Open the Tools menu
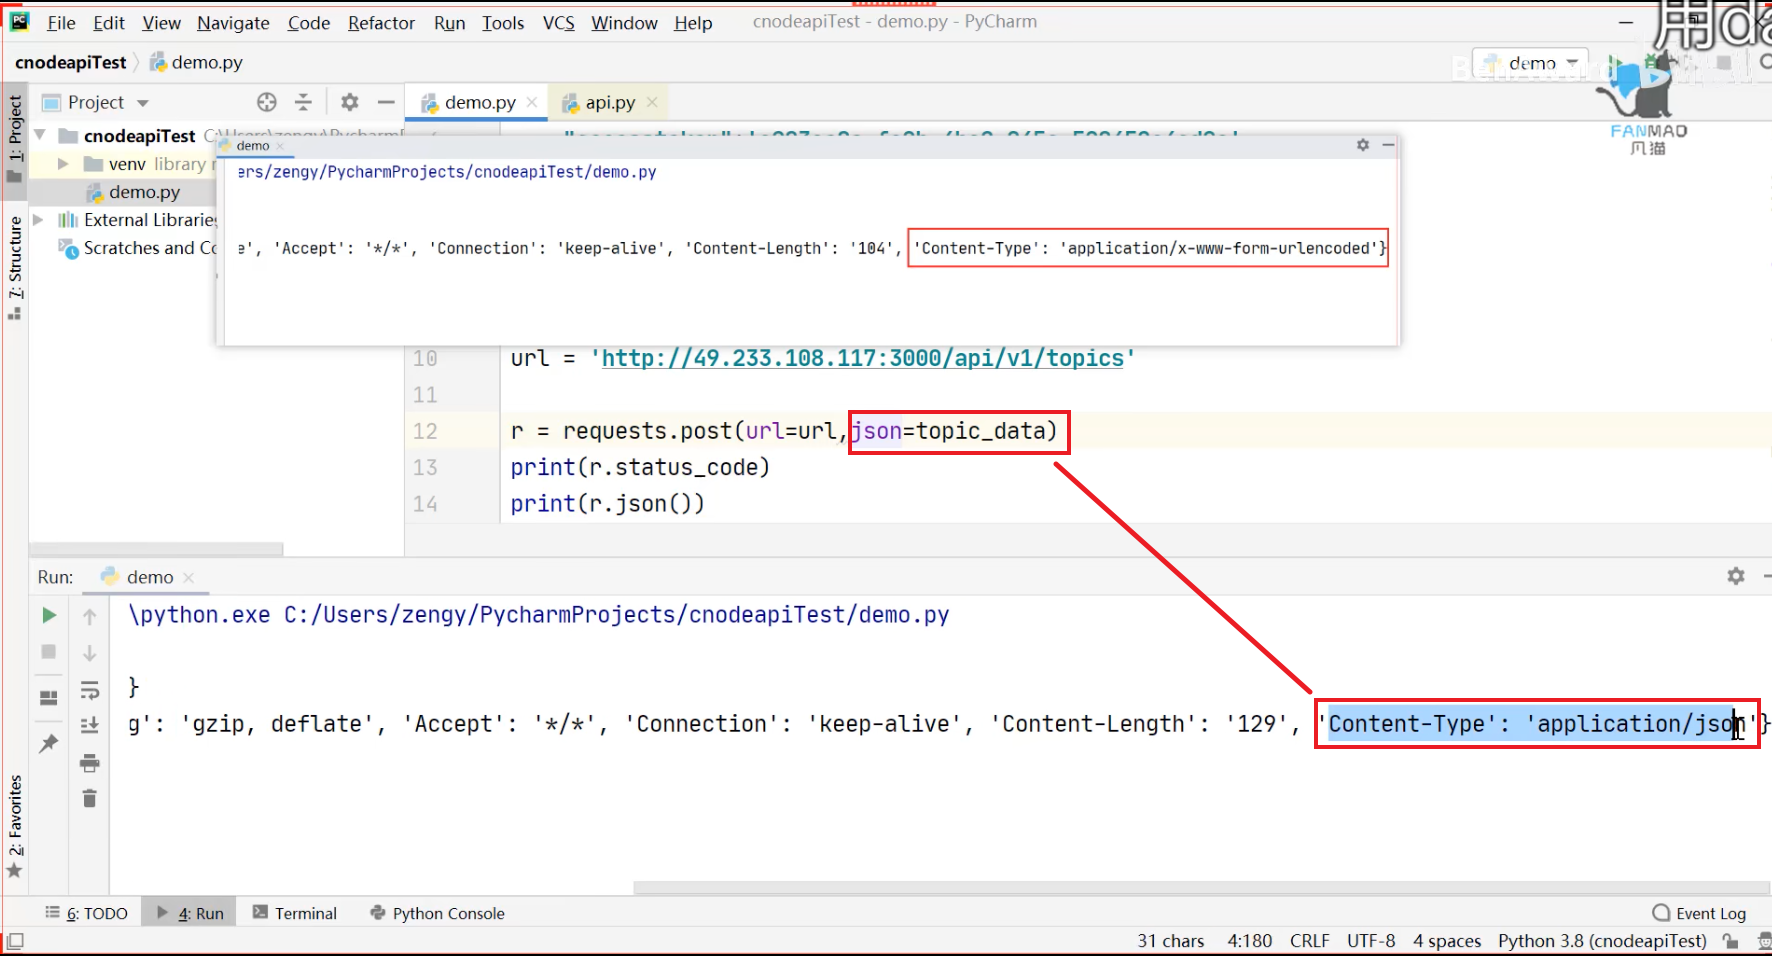Image resolution: width=1772 pixels, height=956 pixels. coord(503,23)
